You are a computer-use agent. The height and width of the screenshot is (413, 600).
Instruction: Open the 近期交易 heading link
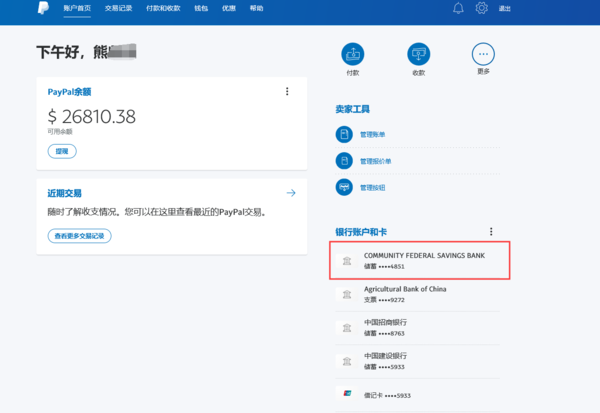click(x=64, y=193)
